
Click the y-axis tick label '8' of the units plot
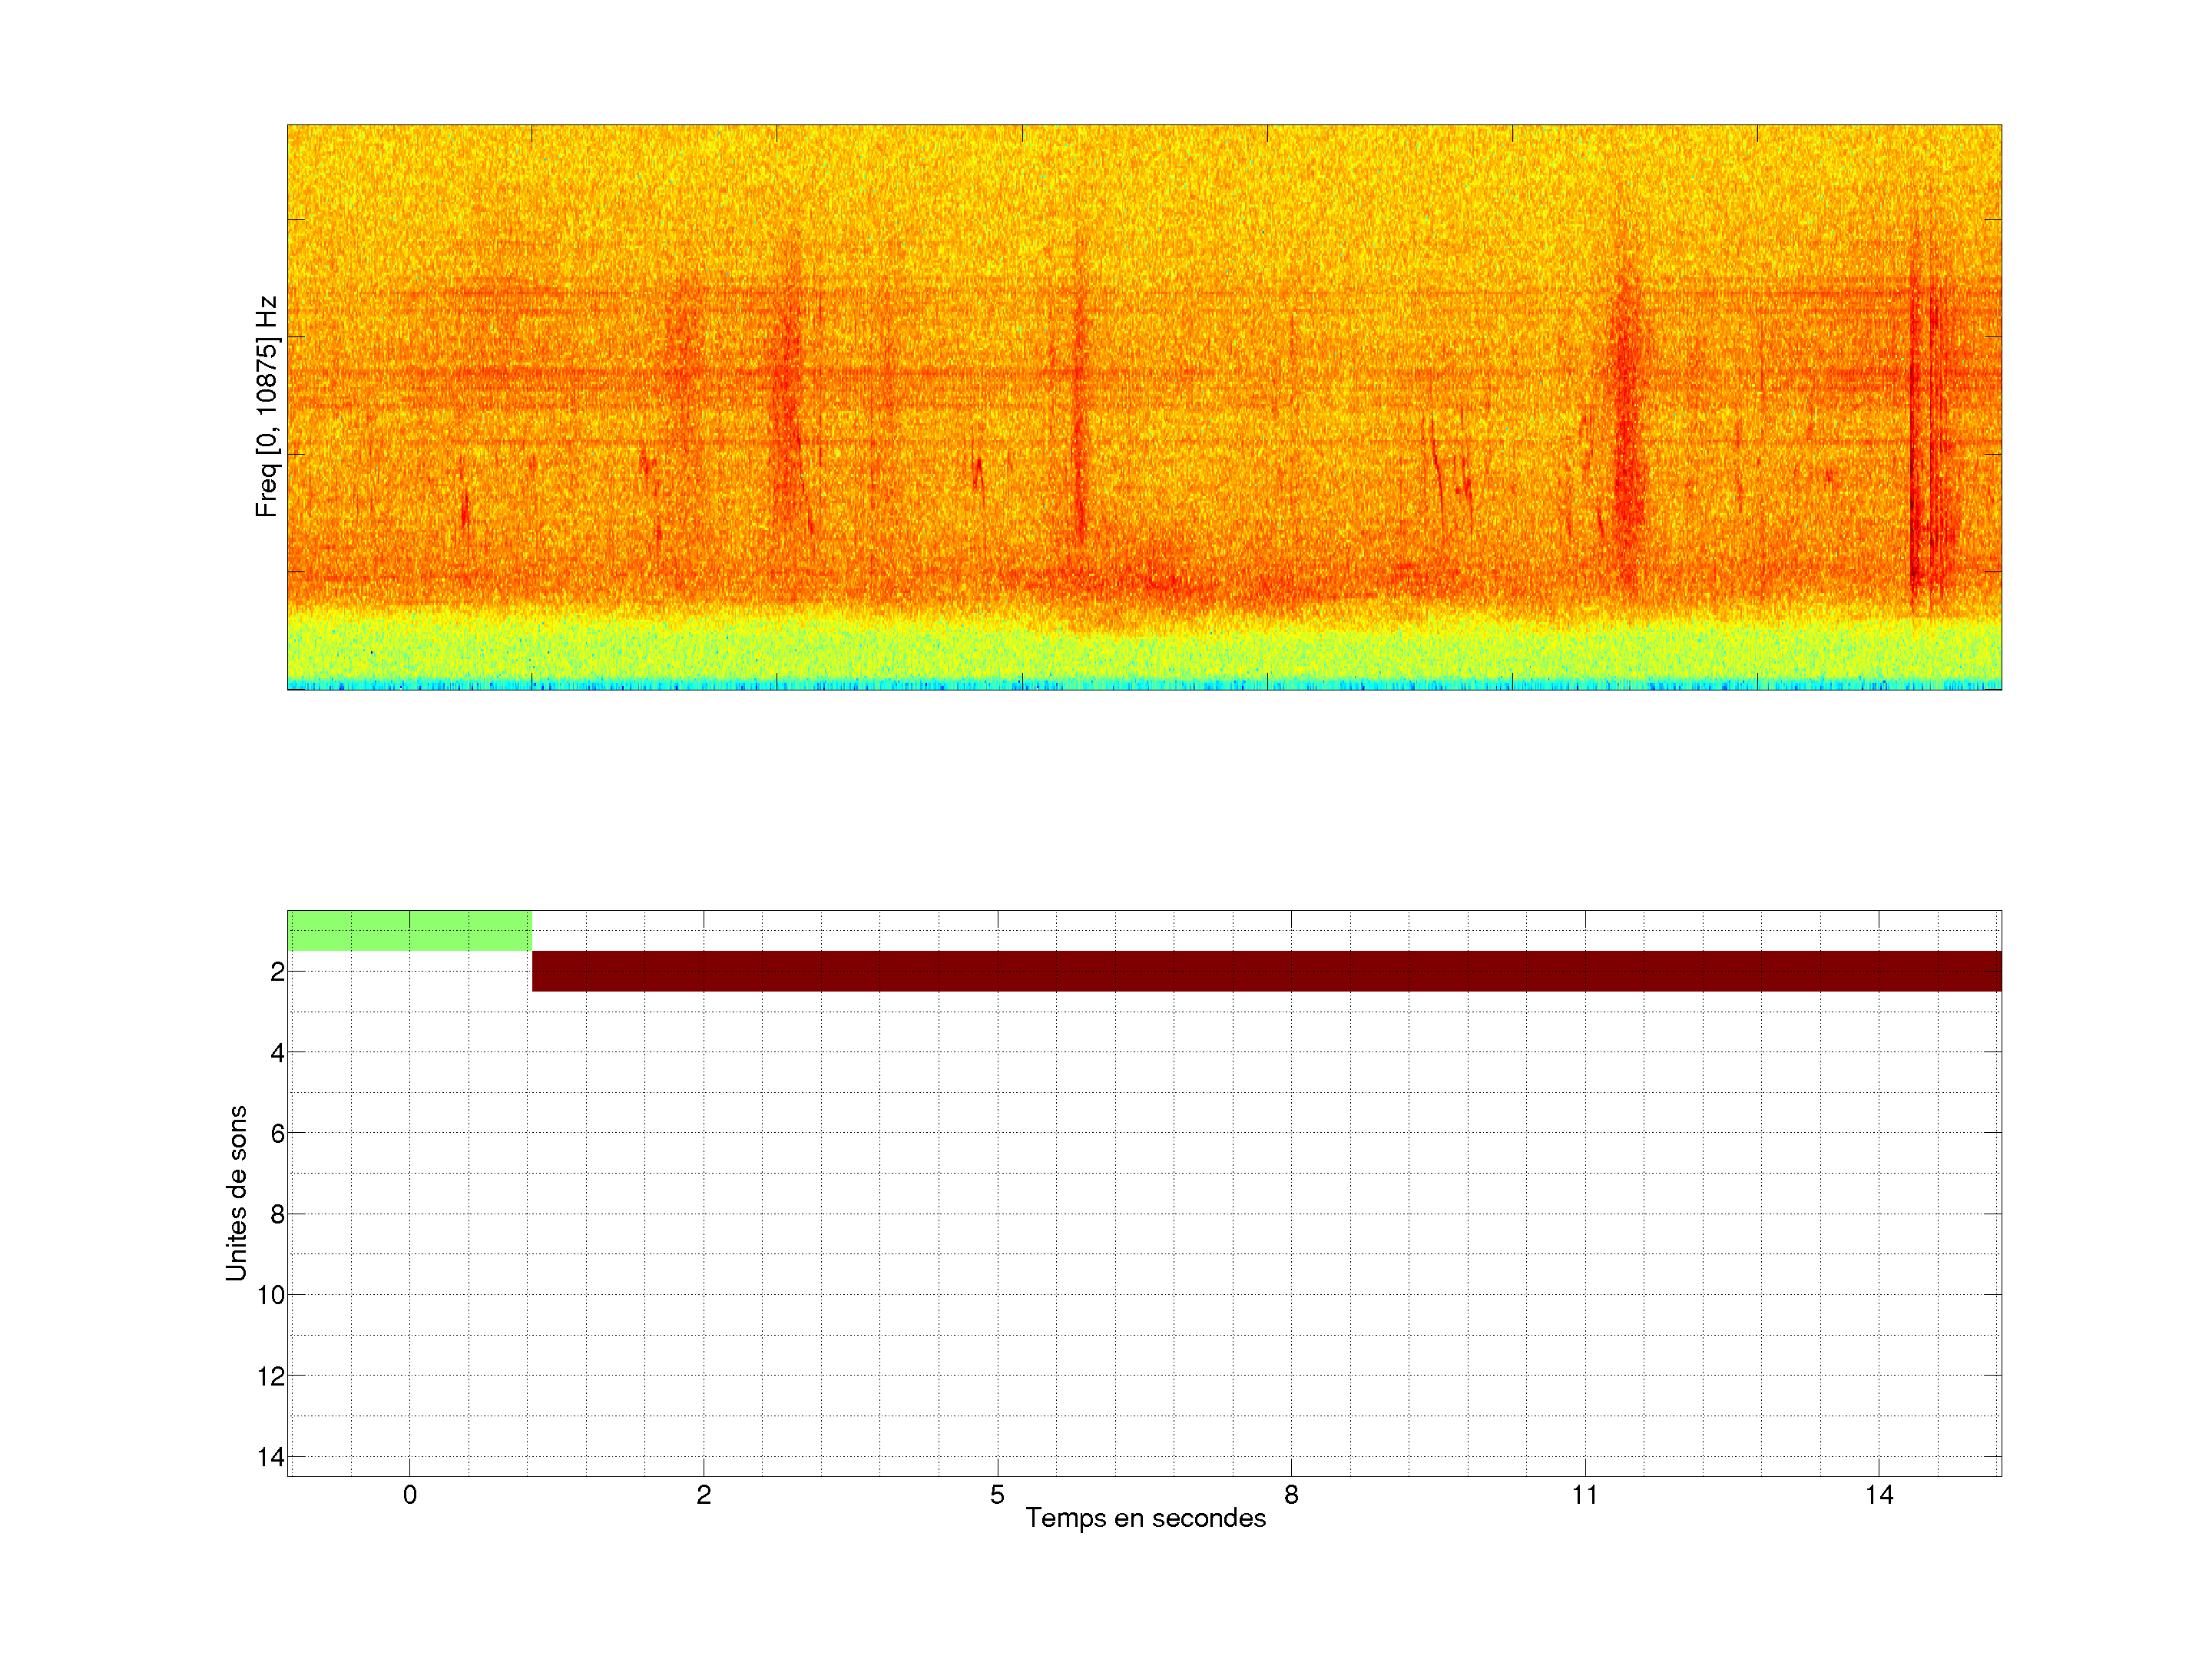coord(277,1214)
